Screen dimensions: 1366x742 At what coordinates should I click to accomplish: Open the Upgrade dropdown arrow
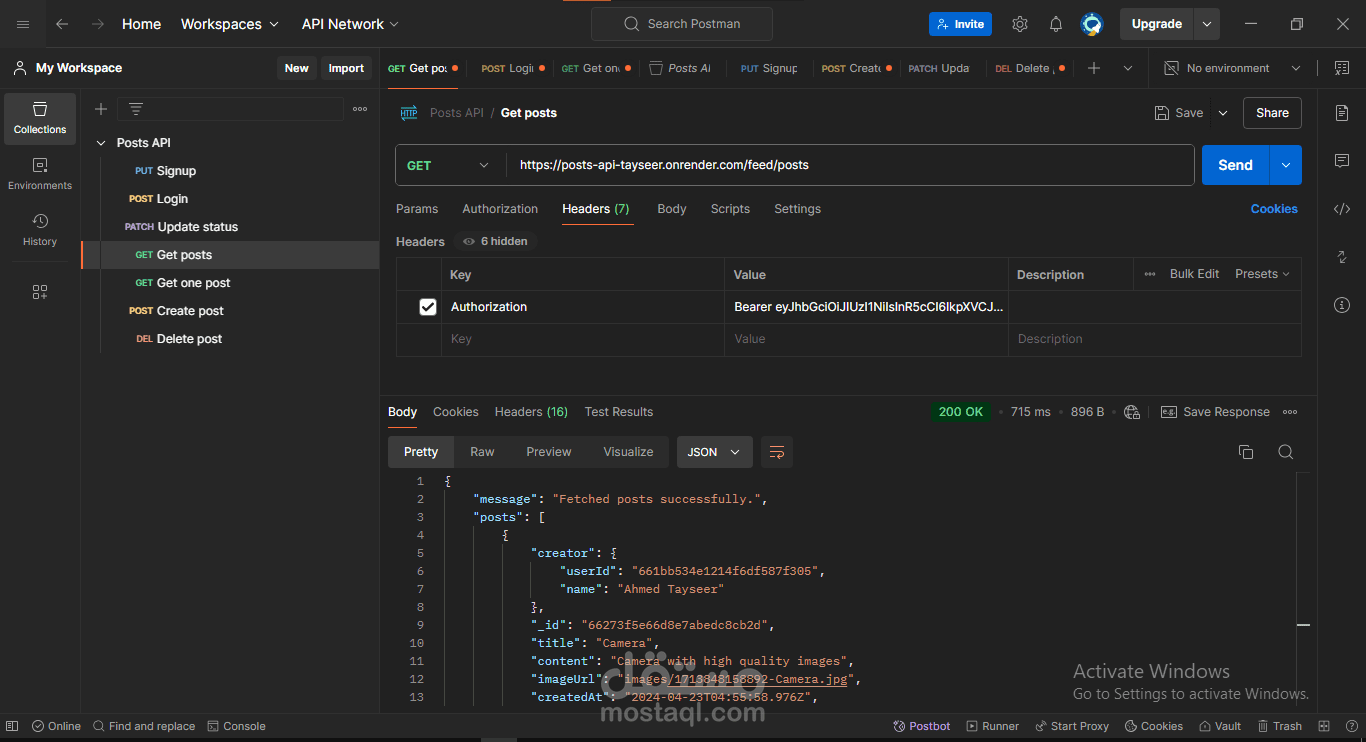pyautogui.click(x=1207, y=24)
